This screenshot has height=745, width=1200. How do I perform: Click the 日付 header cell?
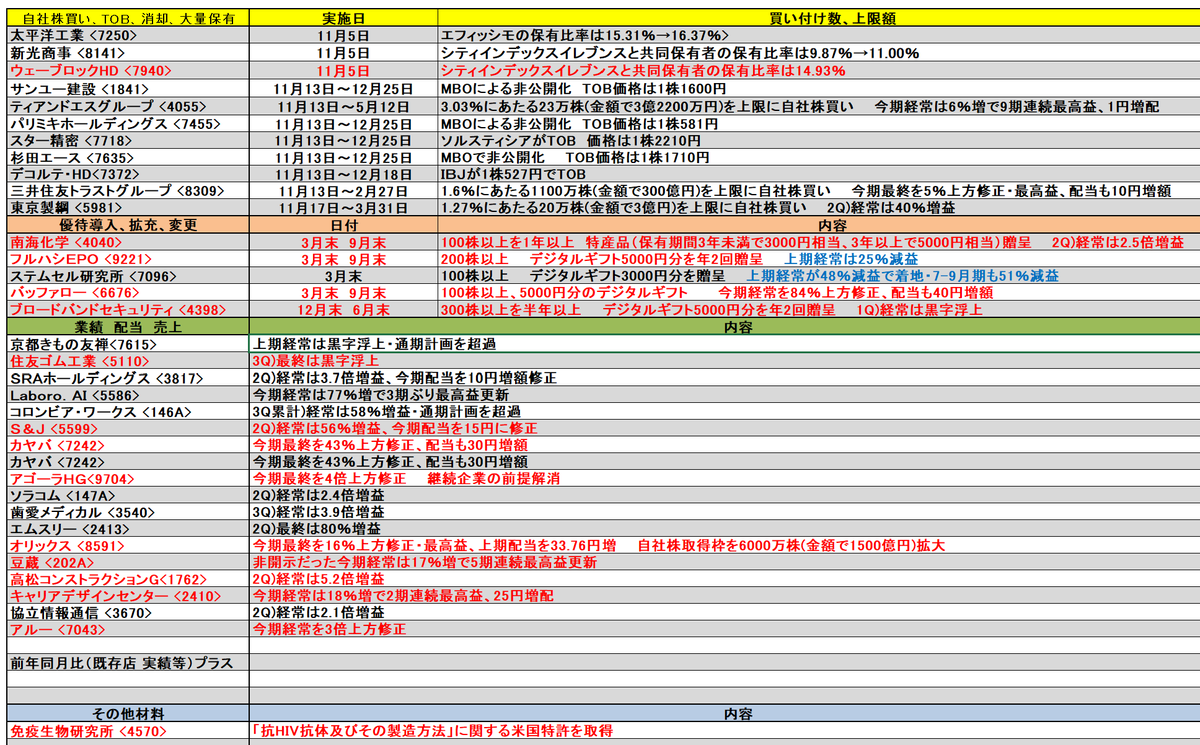pyautogui.click(x=343, y=225)
